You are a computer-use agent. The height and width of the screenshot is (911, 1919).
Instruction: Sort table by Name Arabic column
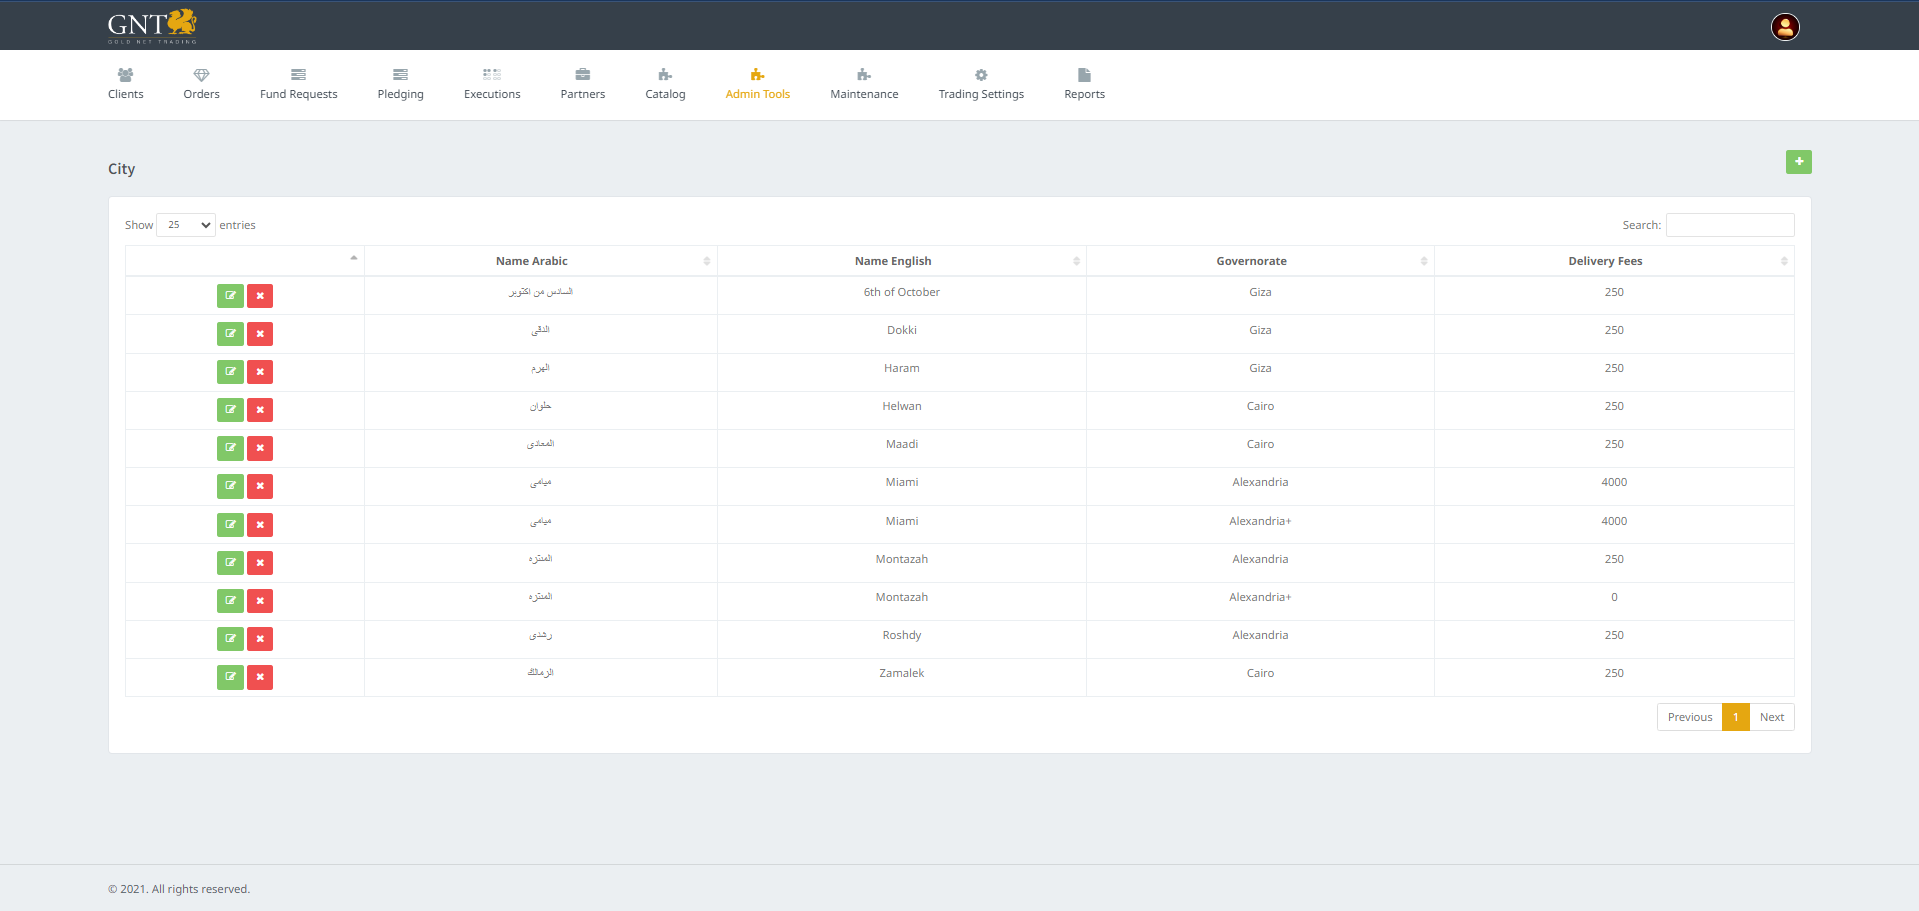pyautogui.click(x=531, y=261)
